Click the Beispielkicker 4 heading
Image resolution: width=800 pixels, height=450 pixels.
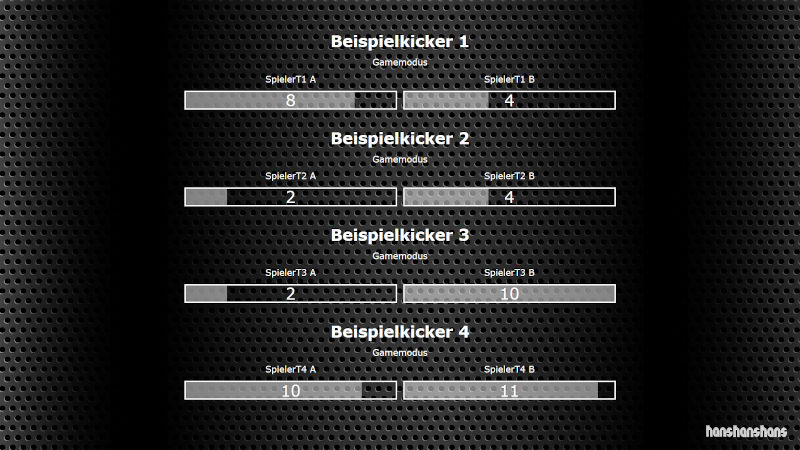pos(399,332)
